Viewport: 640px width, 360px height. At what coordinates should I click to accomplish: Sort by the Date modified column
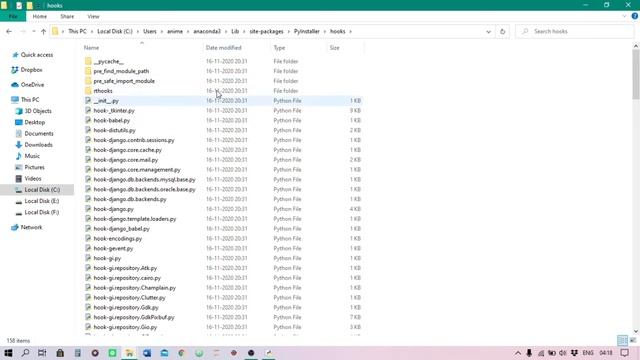223,48
